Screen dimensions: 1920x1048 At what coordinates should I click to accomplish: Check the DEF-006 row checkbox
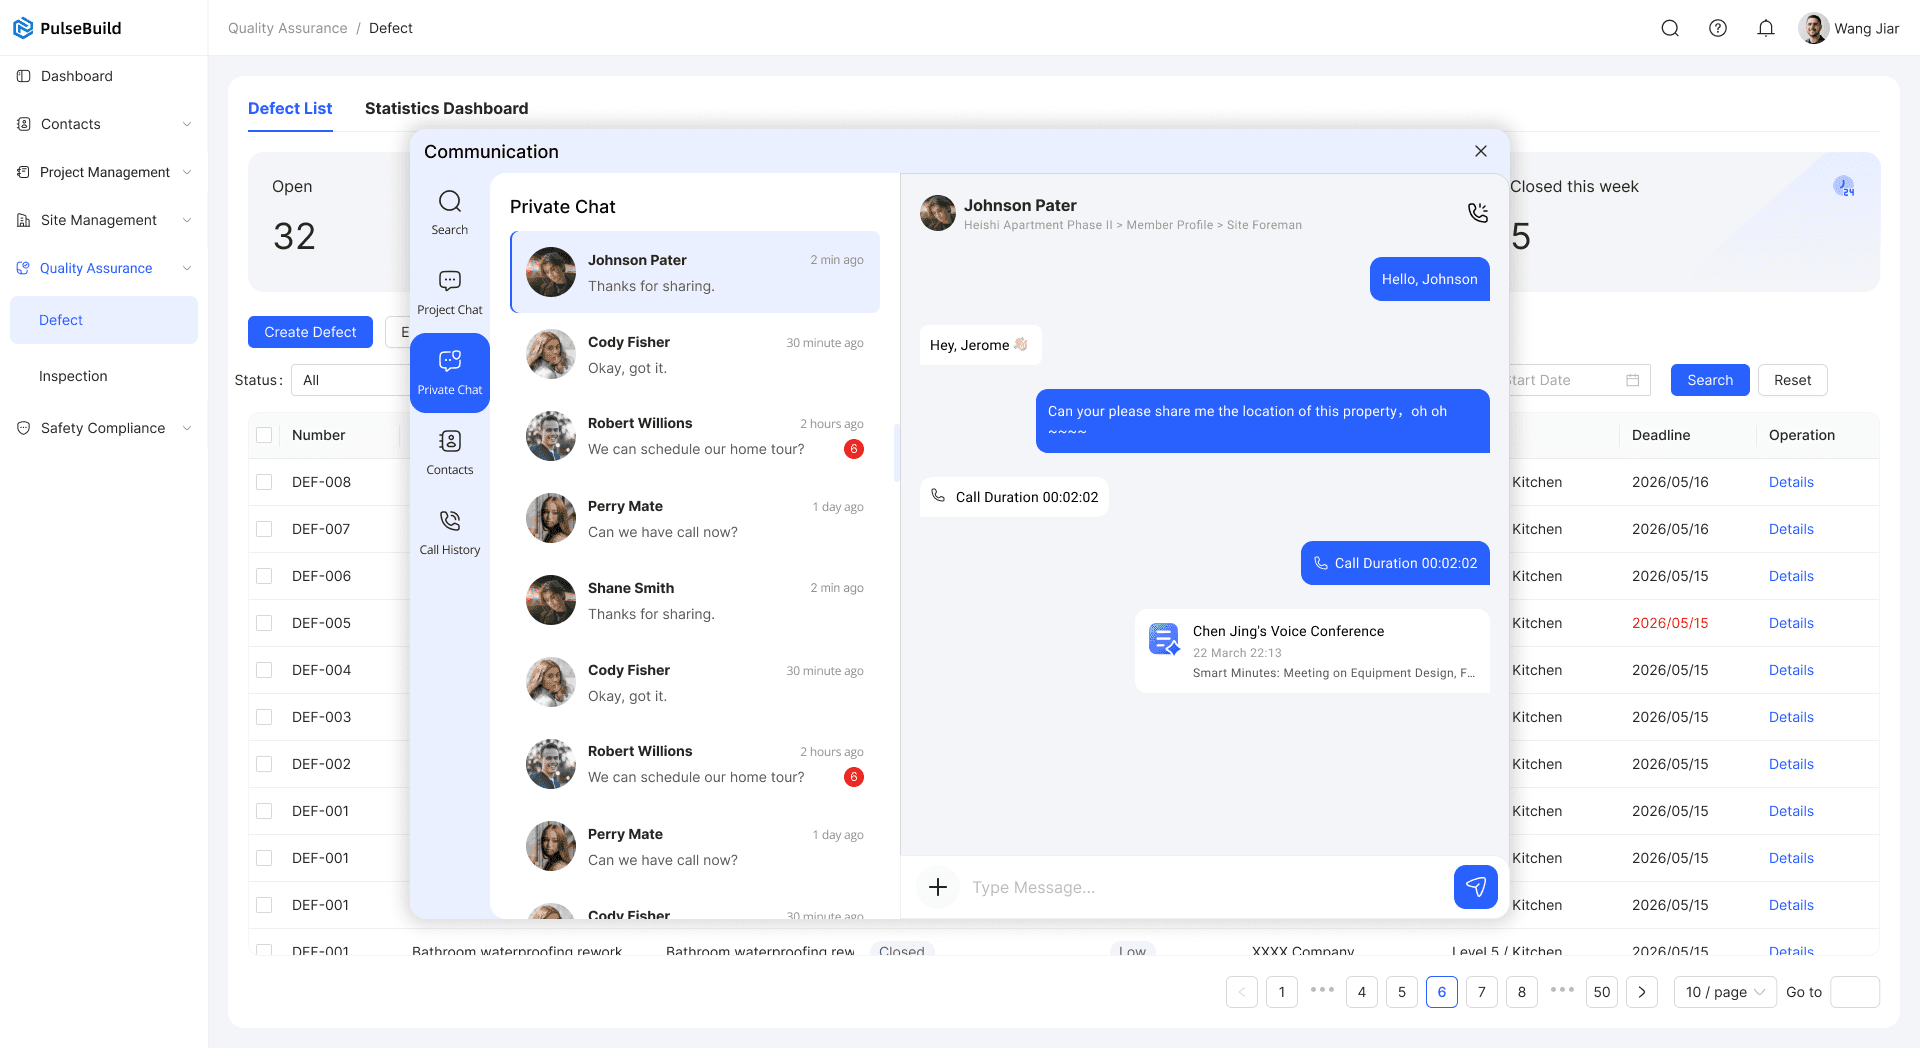[264, 576]
